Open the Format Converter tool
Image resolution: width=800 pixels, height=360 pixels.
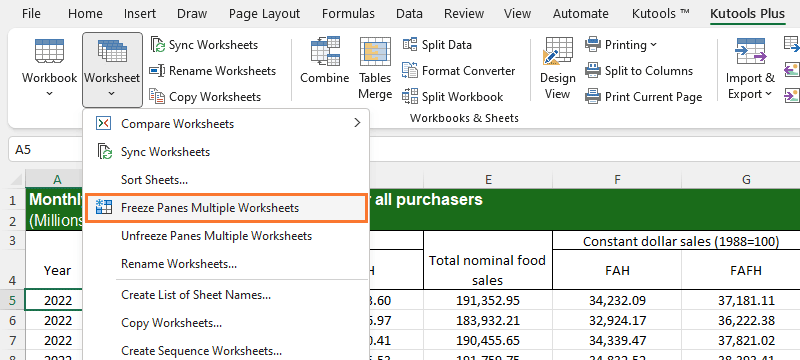459,71
